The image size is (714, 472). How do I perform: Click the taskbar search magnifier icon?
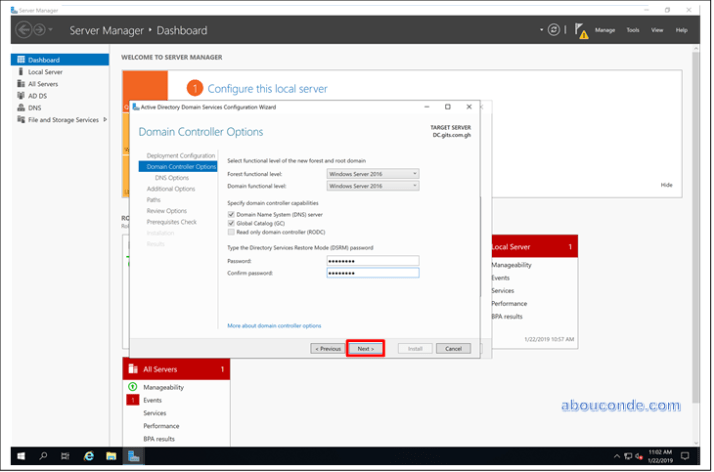(x=43, y=456)
